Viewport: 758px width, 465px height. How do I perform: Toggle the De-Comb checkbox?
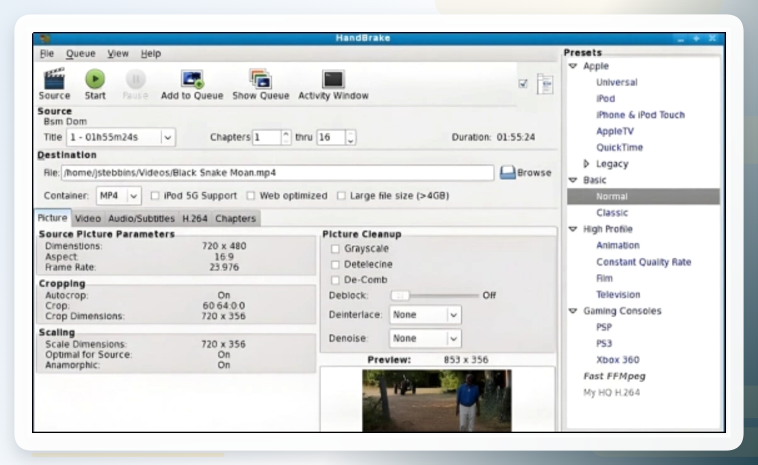tap(335, 280)
